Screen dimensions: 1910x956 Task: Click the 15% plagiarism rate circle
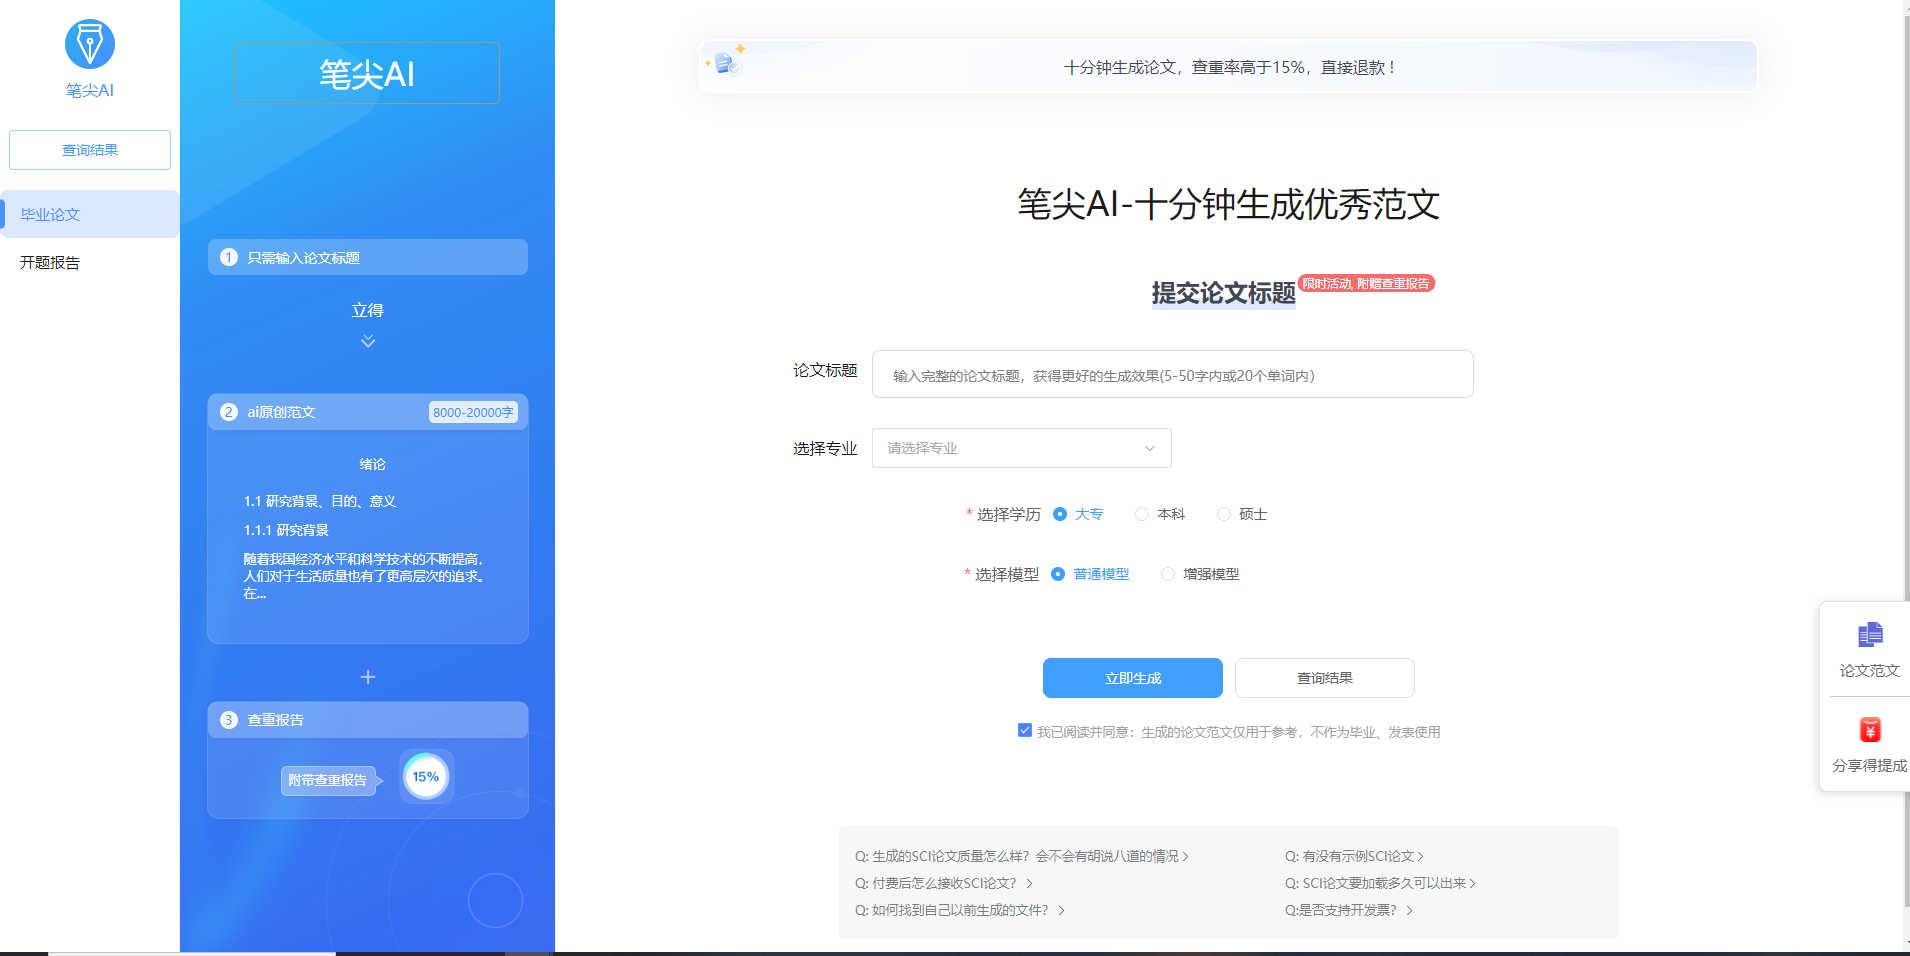point(427,776)
